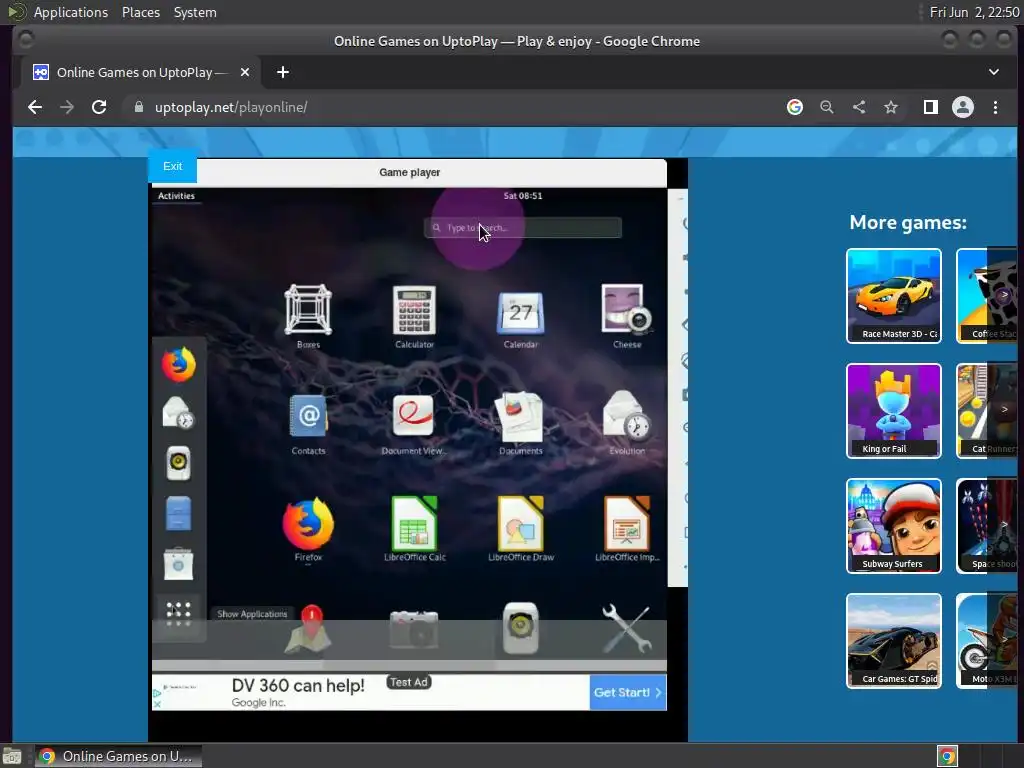Click Get Start! ad button
The width and height of the screenshot is (1024, 768).
[x=628, y=692]
